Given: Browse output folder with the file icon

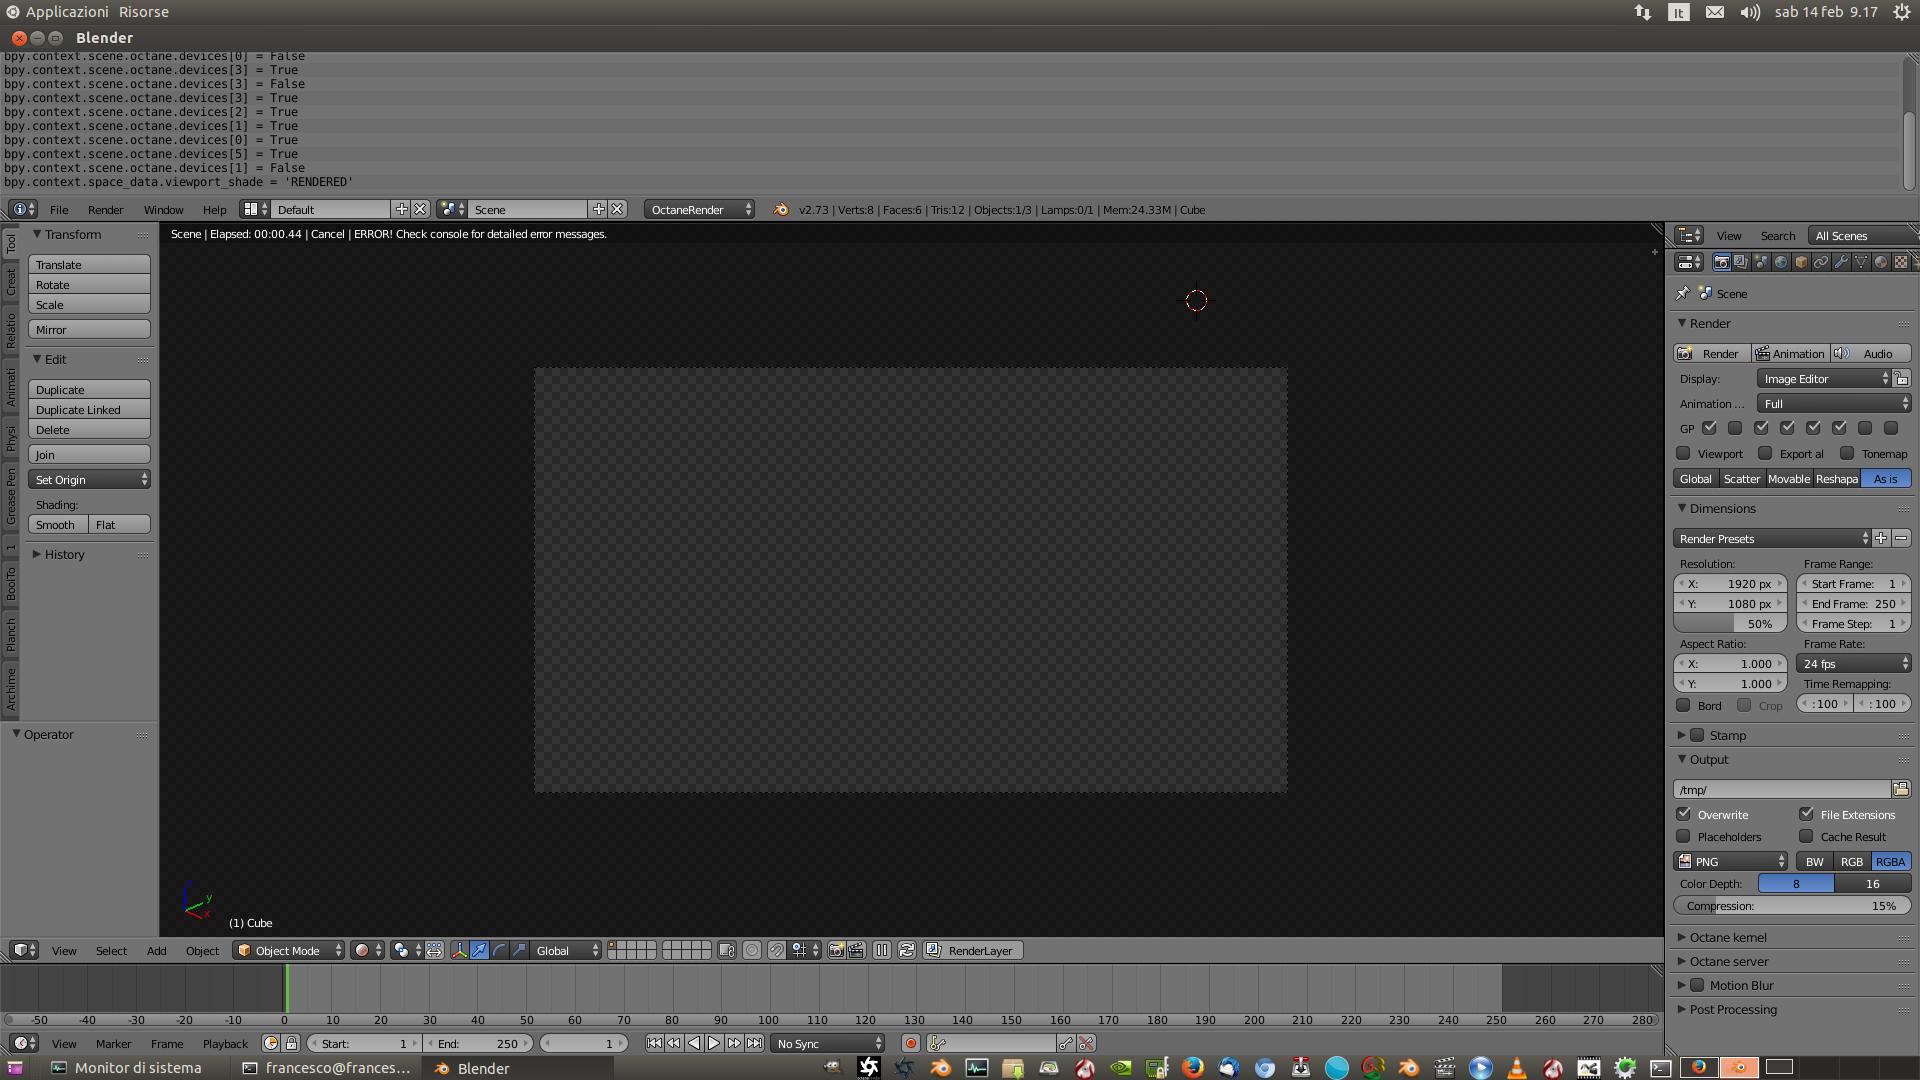Looking at the screenshot, I should tap(1900, 789).
